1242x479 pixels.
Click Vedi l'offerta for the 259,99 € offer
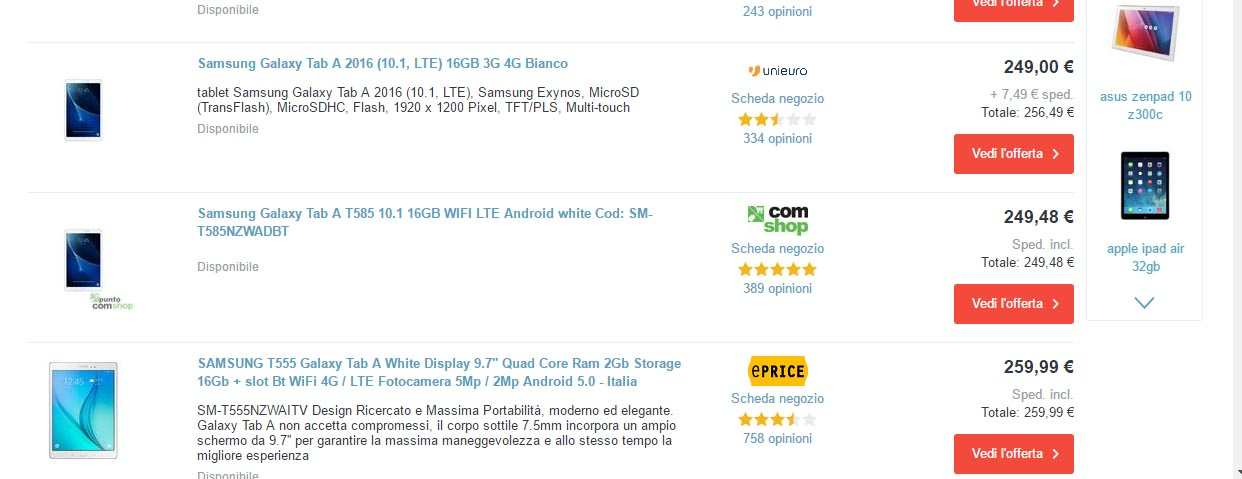pos(1014,454)
